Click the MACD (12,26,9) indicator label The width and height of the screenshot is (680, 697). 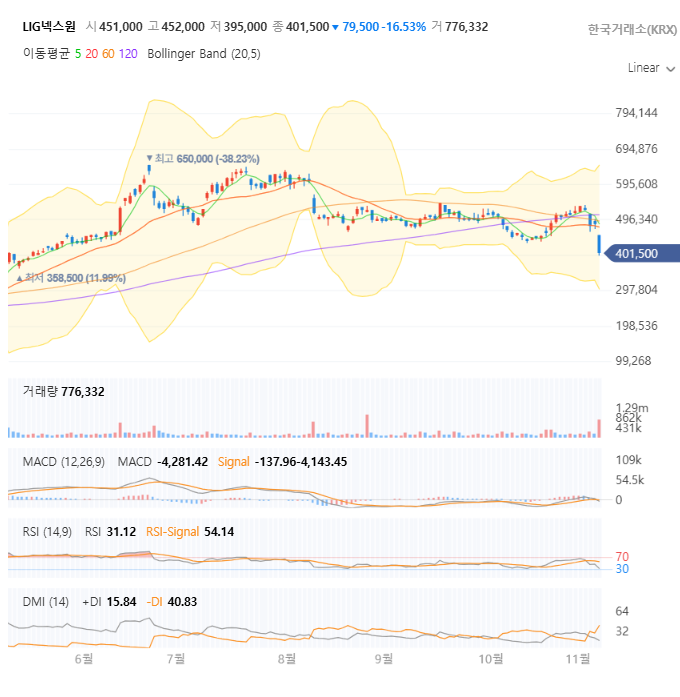pos(64,462)
